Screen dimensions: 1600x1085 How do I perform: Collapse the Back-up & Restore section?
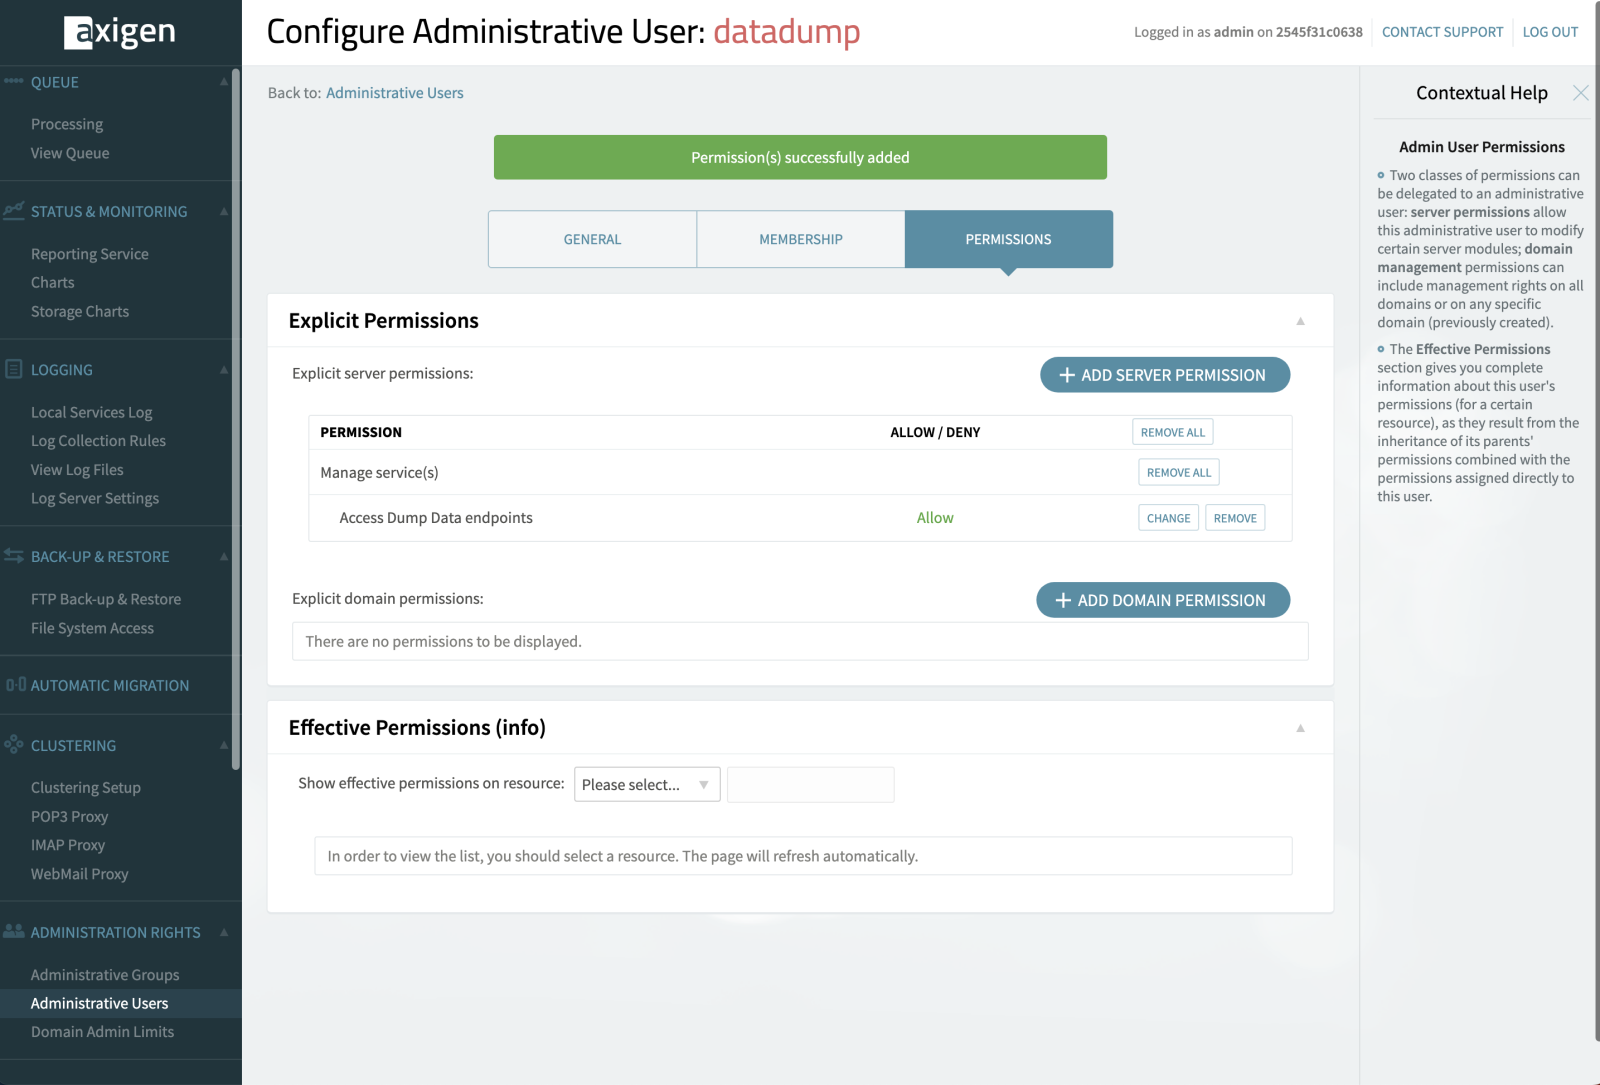[x=224, y=556]
